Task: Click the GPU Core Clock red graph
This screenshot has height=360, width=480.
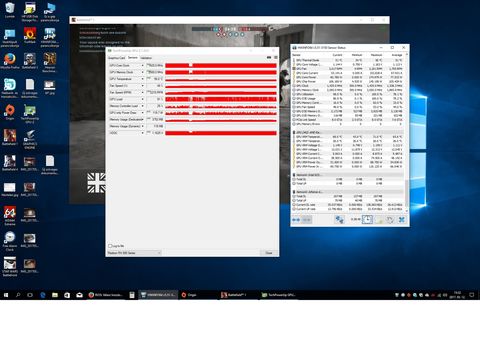Action: point(221,65)
